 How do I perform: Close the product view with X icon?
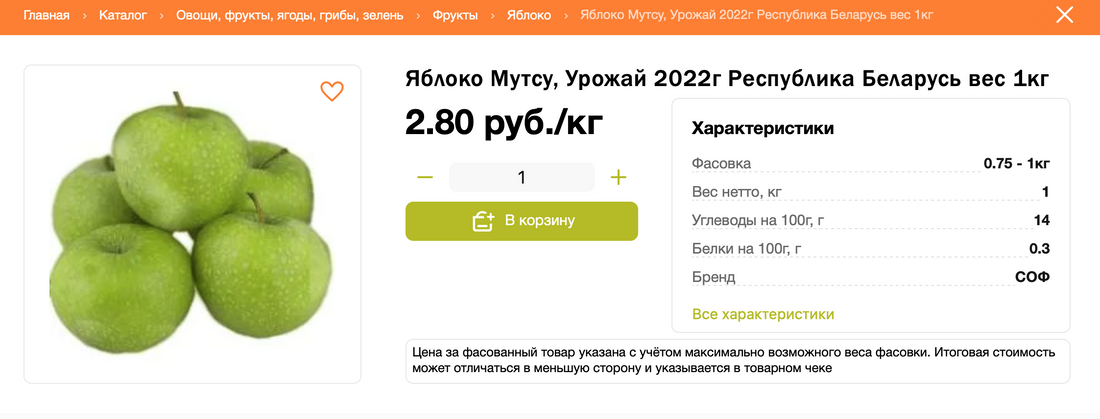(1066, 16)
